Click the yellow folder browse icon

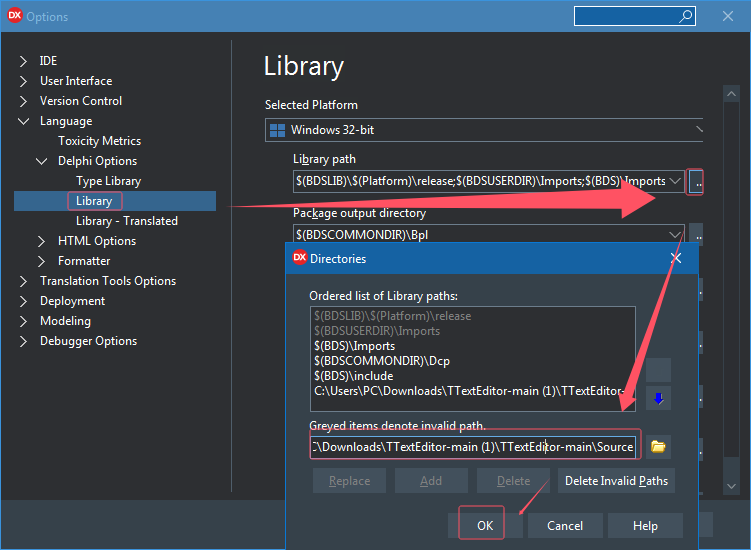coord(658,447)
